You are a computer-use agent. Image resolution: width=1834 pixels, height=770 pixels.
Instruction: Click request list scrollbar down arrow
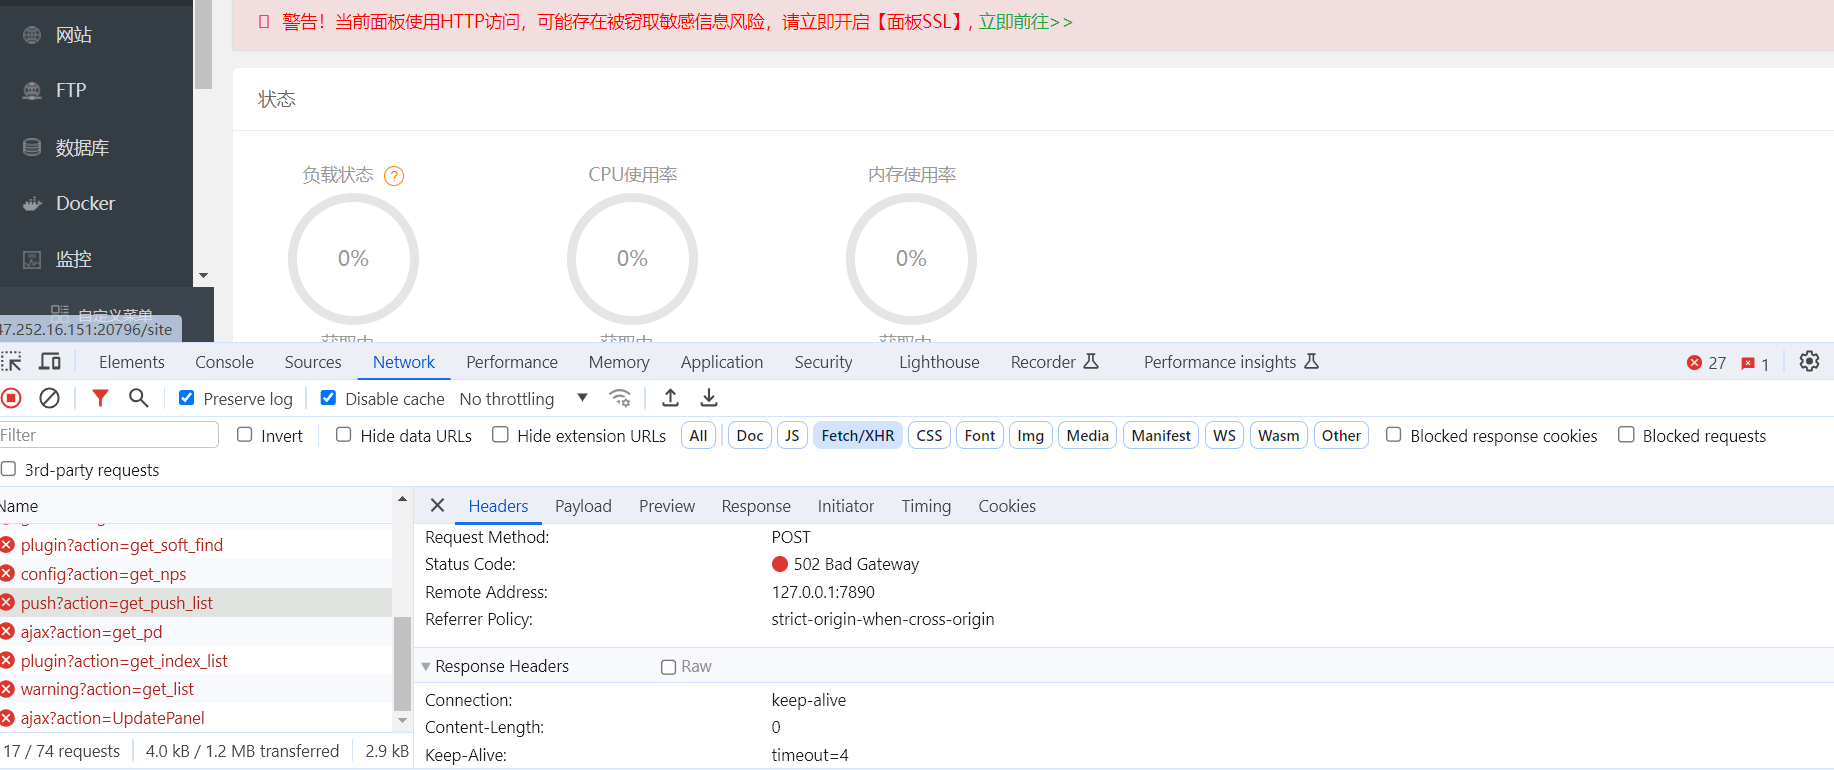pyautogui.click(x=402, y=720)
